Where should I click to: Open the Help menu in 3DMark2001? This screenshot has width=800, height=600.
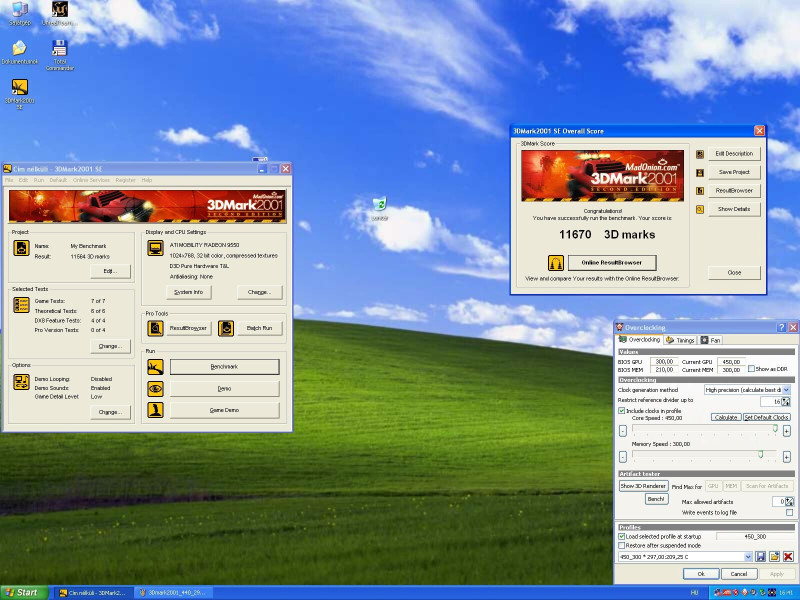147,180
